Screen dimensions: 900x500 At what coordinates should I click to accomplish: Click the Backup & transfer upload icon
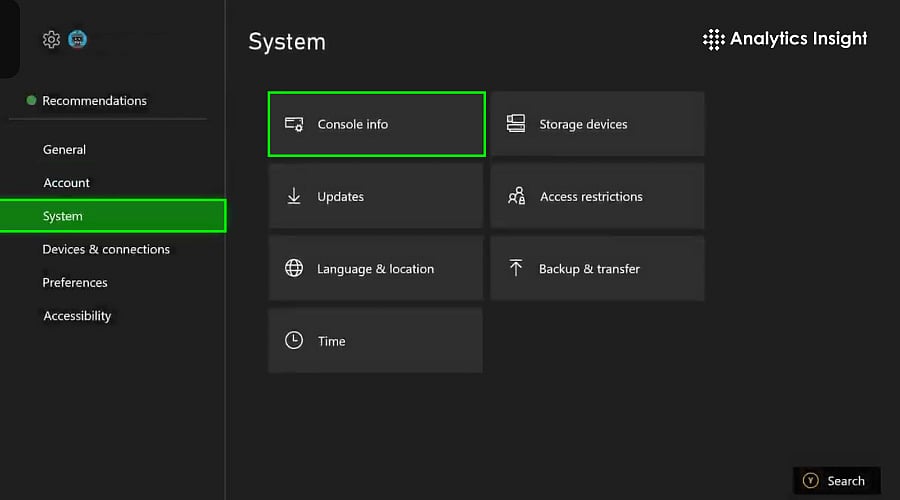point(516,268)
